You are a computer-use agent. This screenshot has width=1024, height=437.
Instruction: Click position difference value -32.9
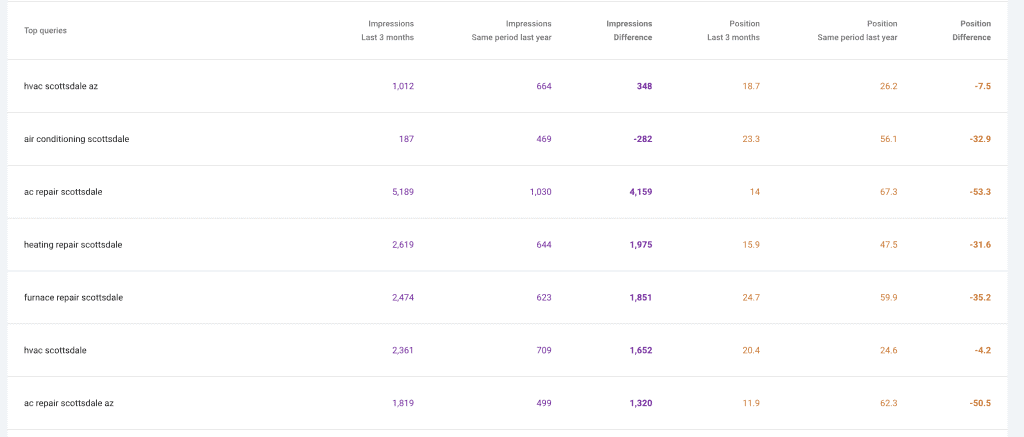[x=980, y=139]
